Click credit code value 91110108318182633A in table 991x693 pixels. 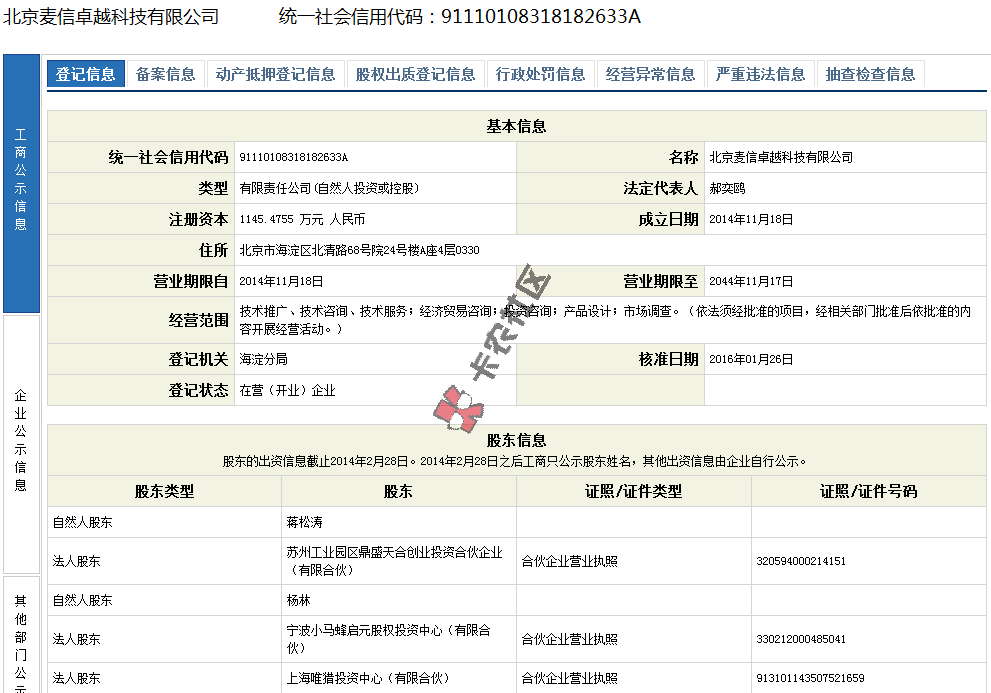pos(293,157)
